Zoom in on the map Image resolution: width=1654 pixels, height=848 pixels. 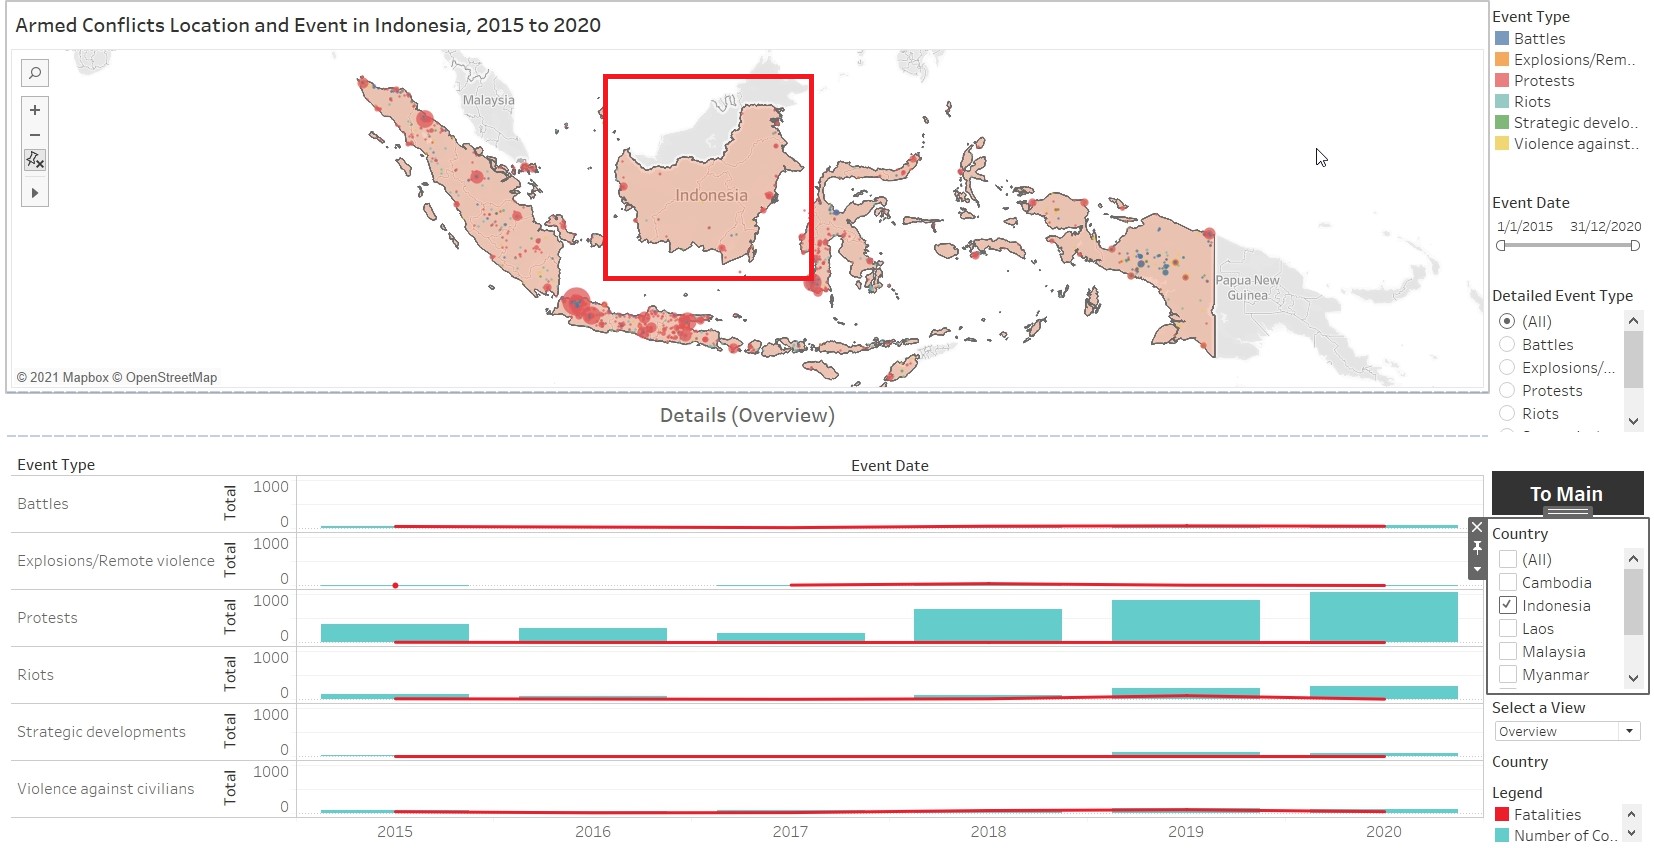(35, 110)
